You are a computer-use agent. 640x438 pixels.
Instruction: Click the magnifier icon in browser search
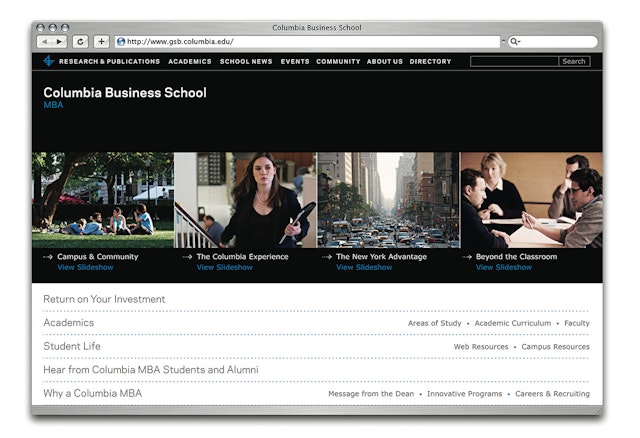pos(514,42)
